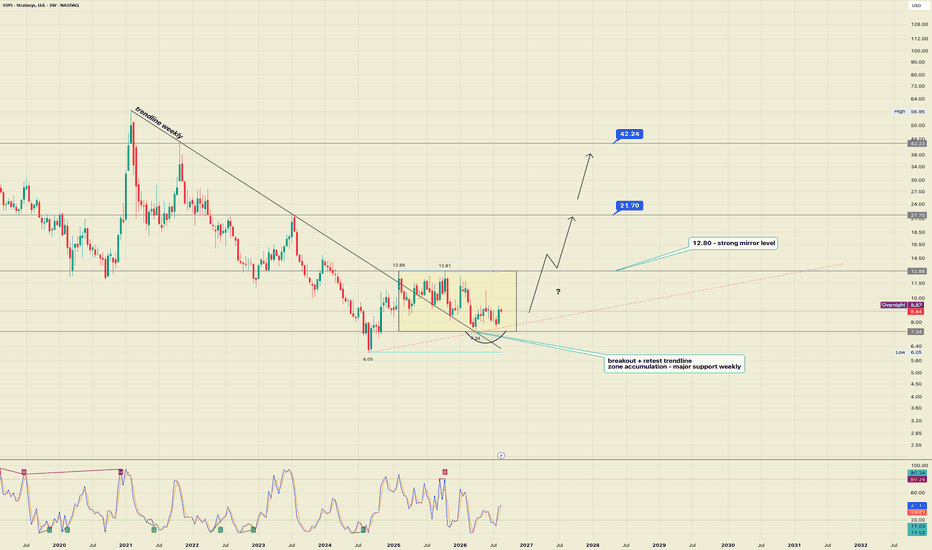The image size is (932, 550).
Task: Select the red sell marker near 2026 on oscillator
Action: pos(445,472)
